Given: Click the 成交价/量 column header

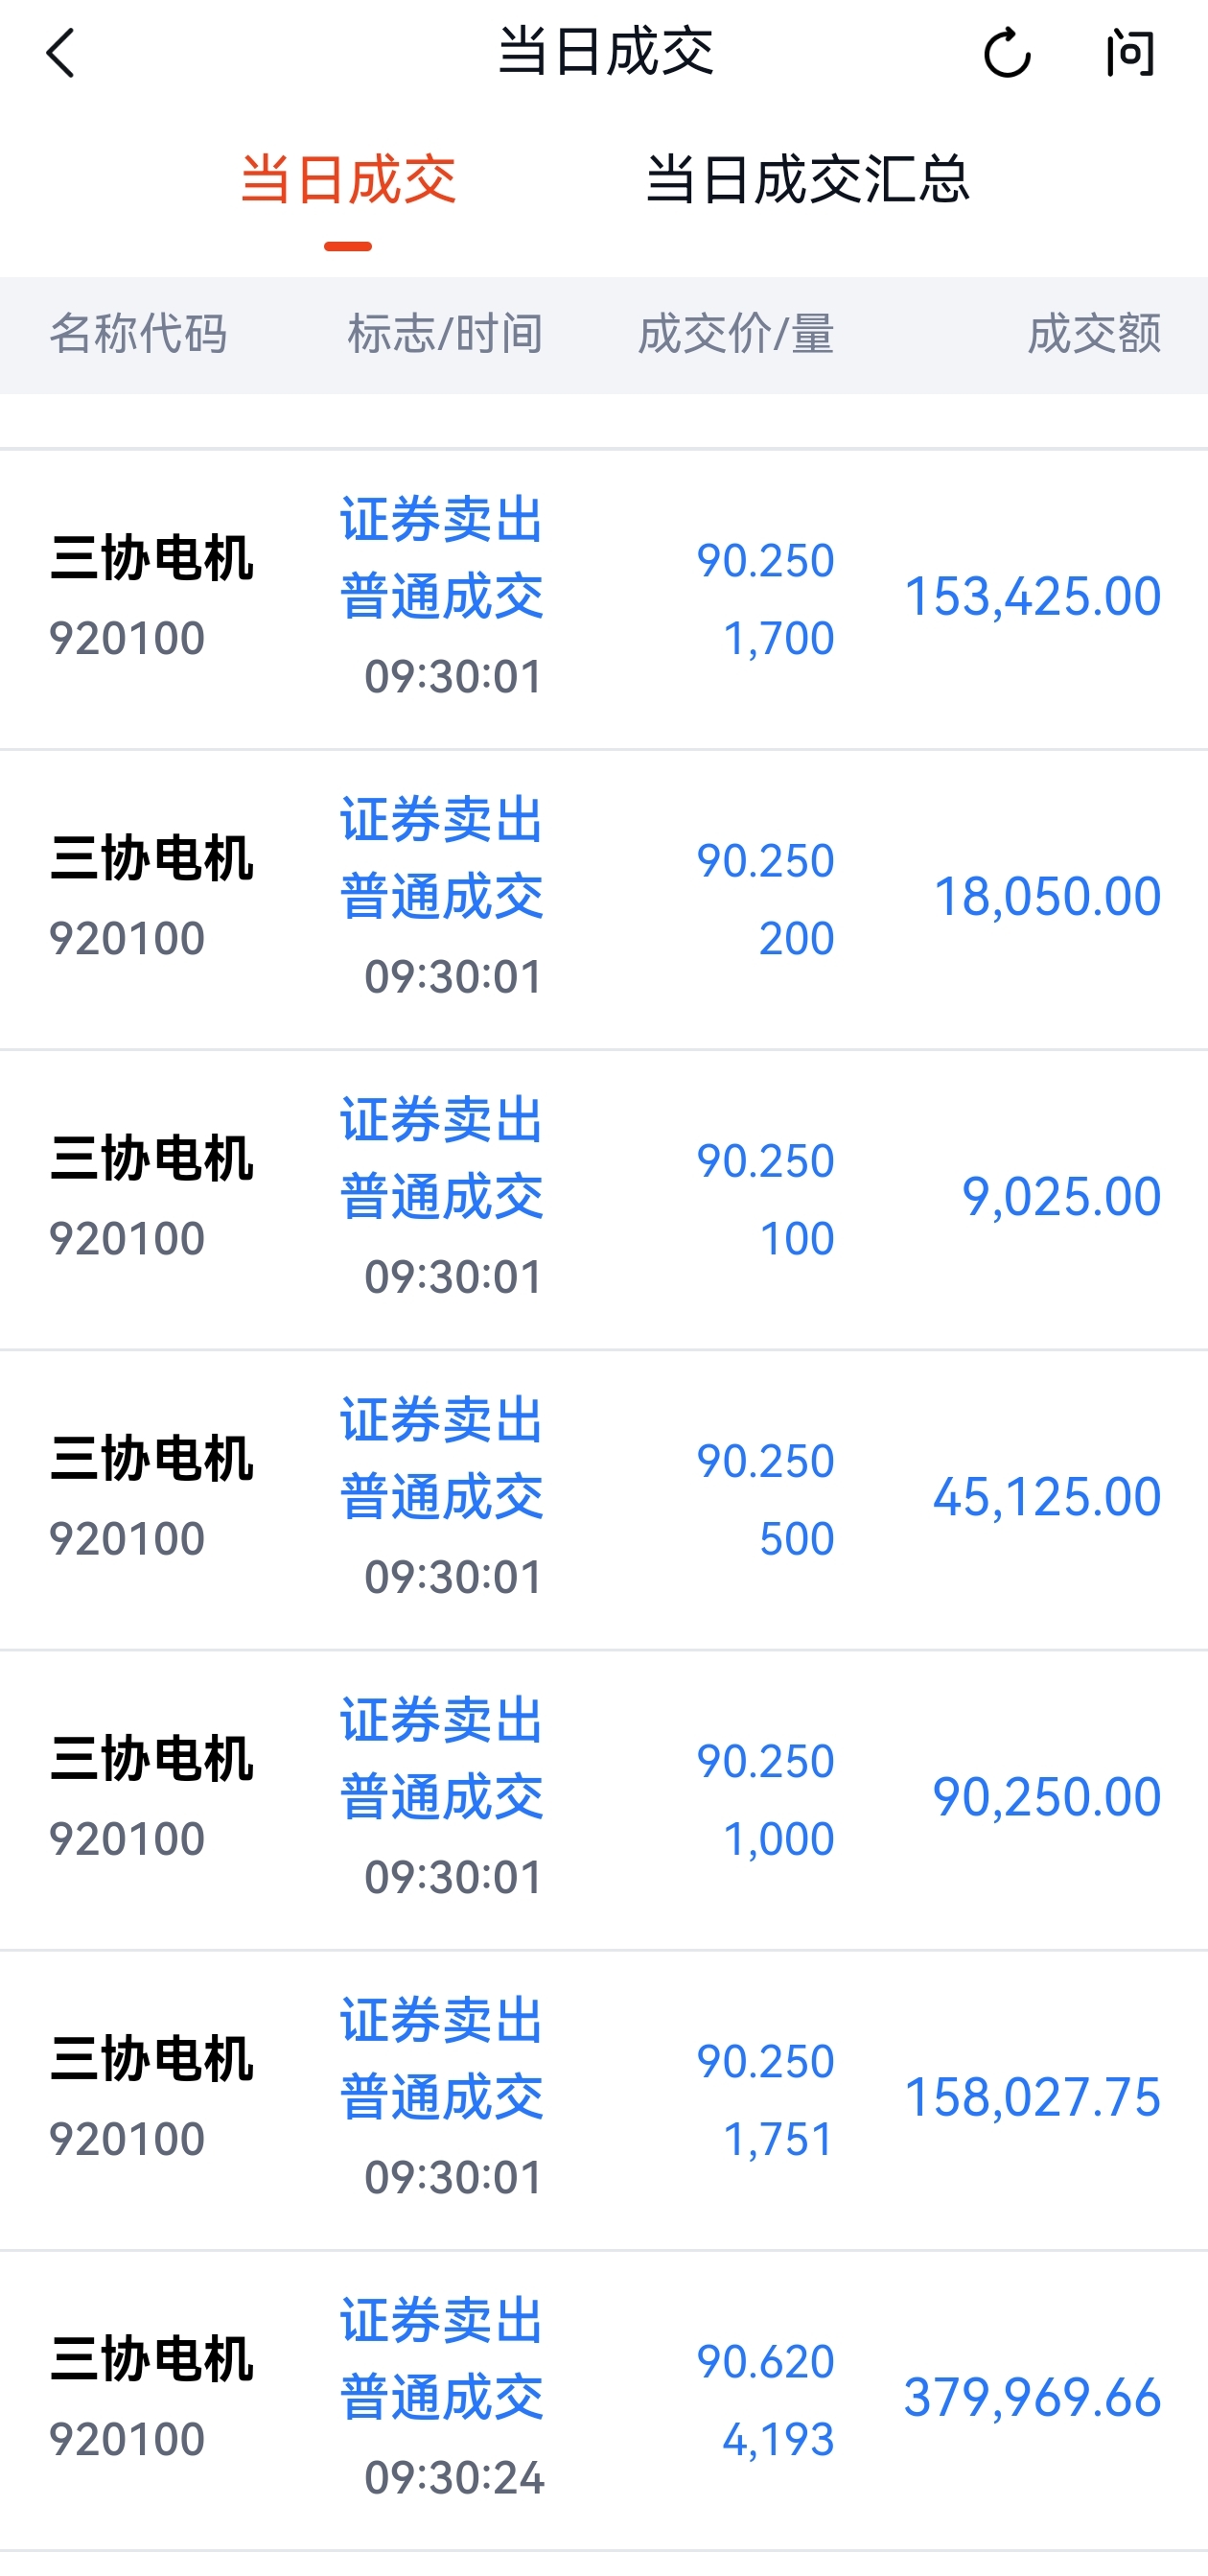Looking at the screenshot, I should pos(736,334).
